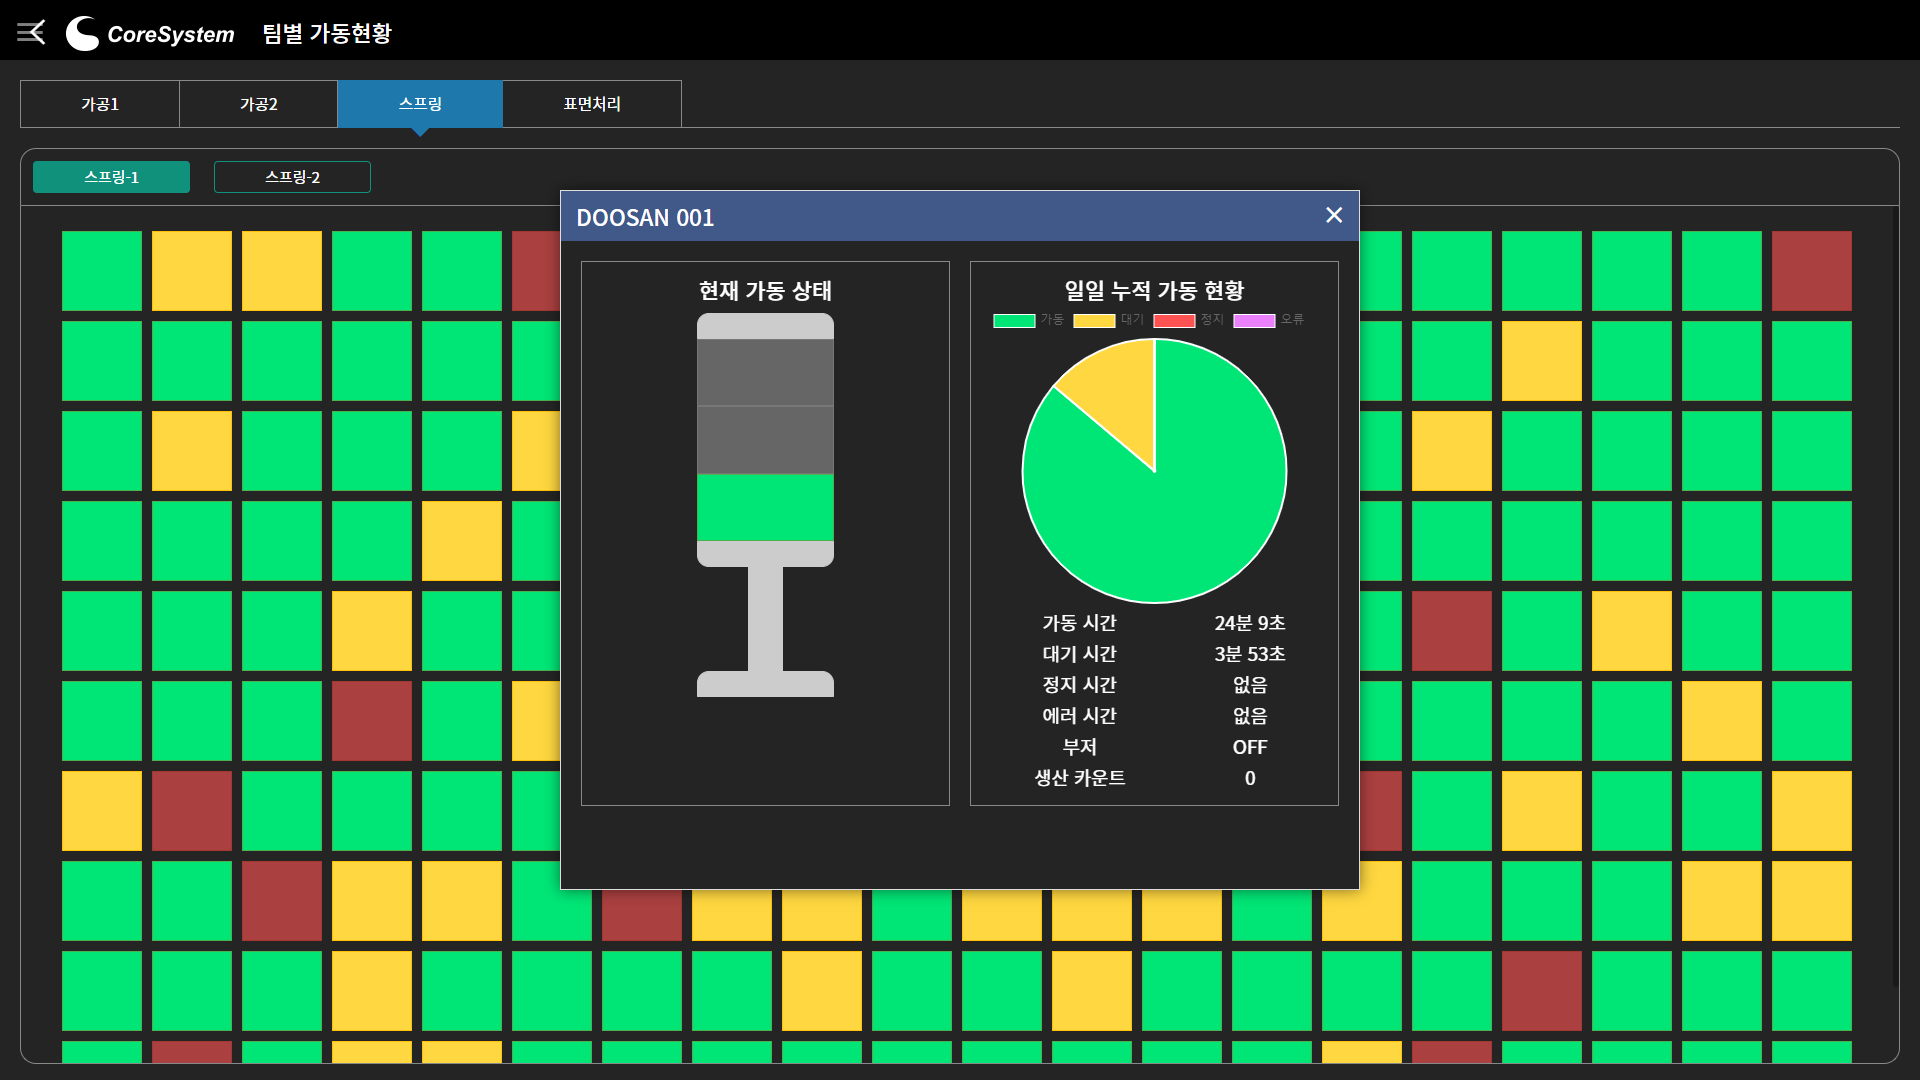
Task: Switch to the 가공2 tab
Action: pyautogui.click(x=258, y=104)
